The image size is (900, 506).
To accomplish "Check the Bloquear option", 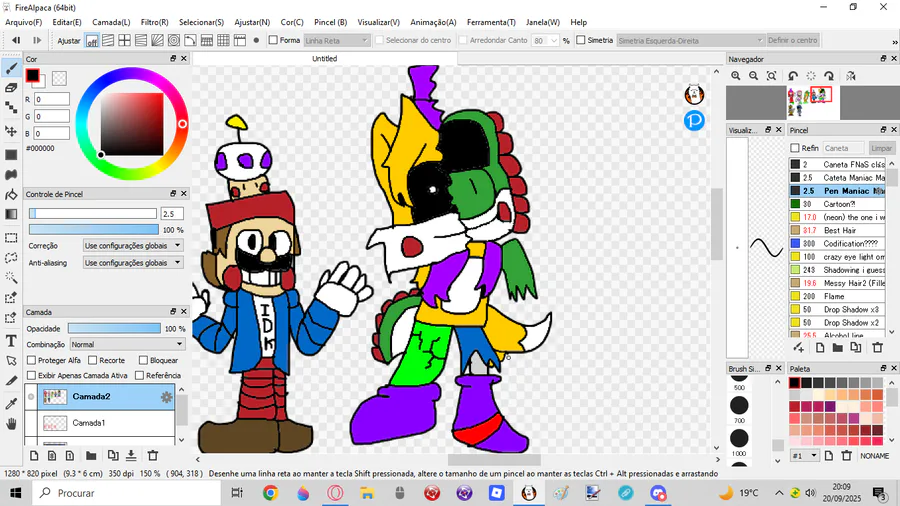I will (x=143, y=360).
